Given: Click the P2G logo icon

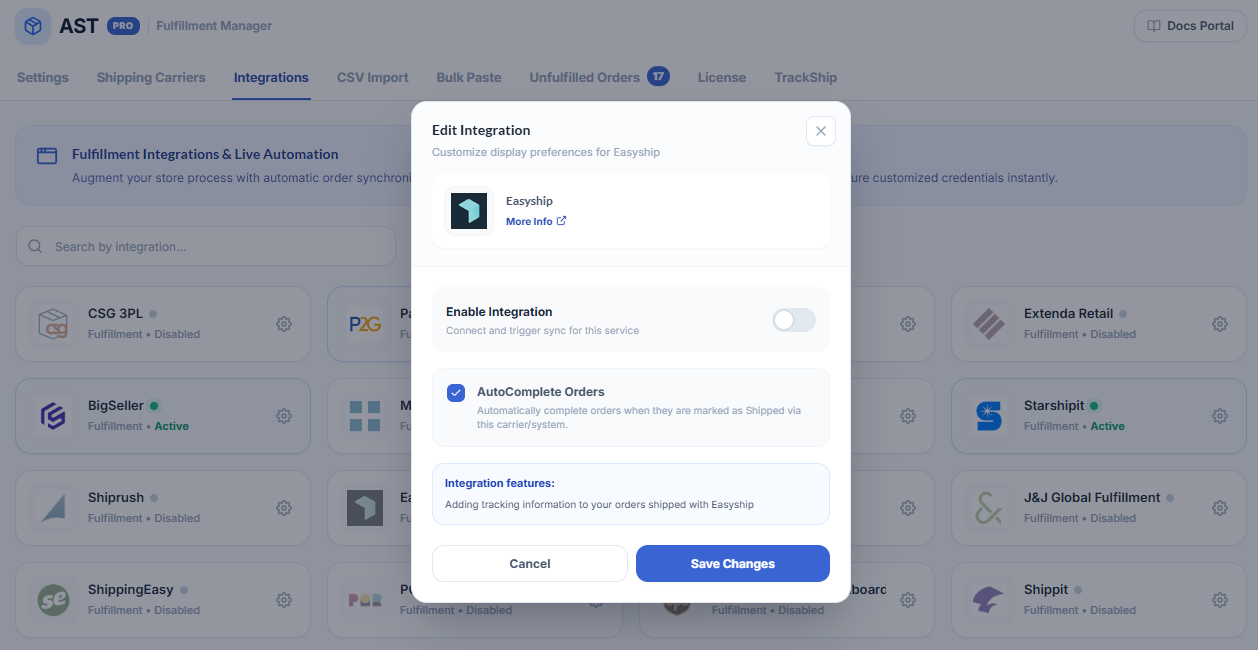Looking at the screenshot, I should [x=365, y=324].
